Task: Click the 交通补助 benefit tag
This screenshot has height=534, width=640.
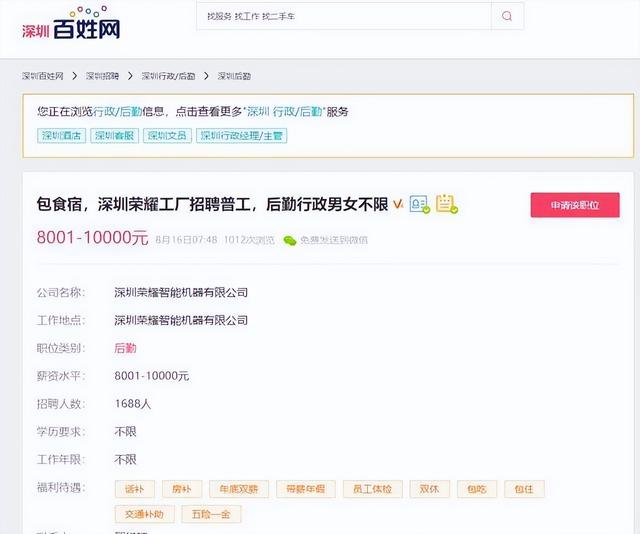Action: tap(144, 514)
